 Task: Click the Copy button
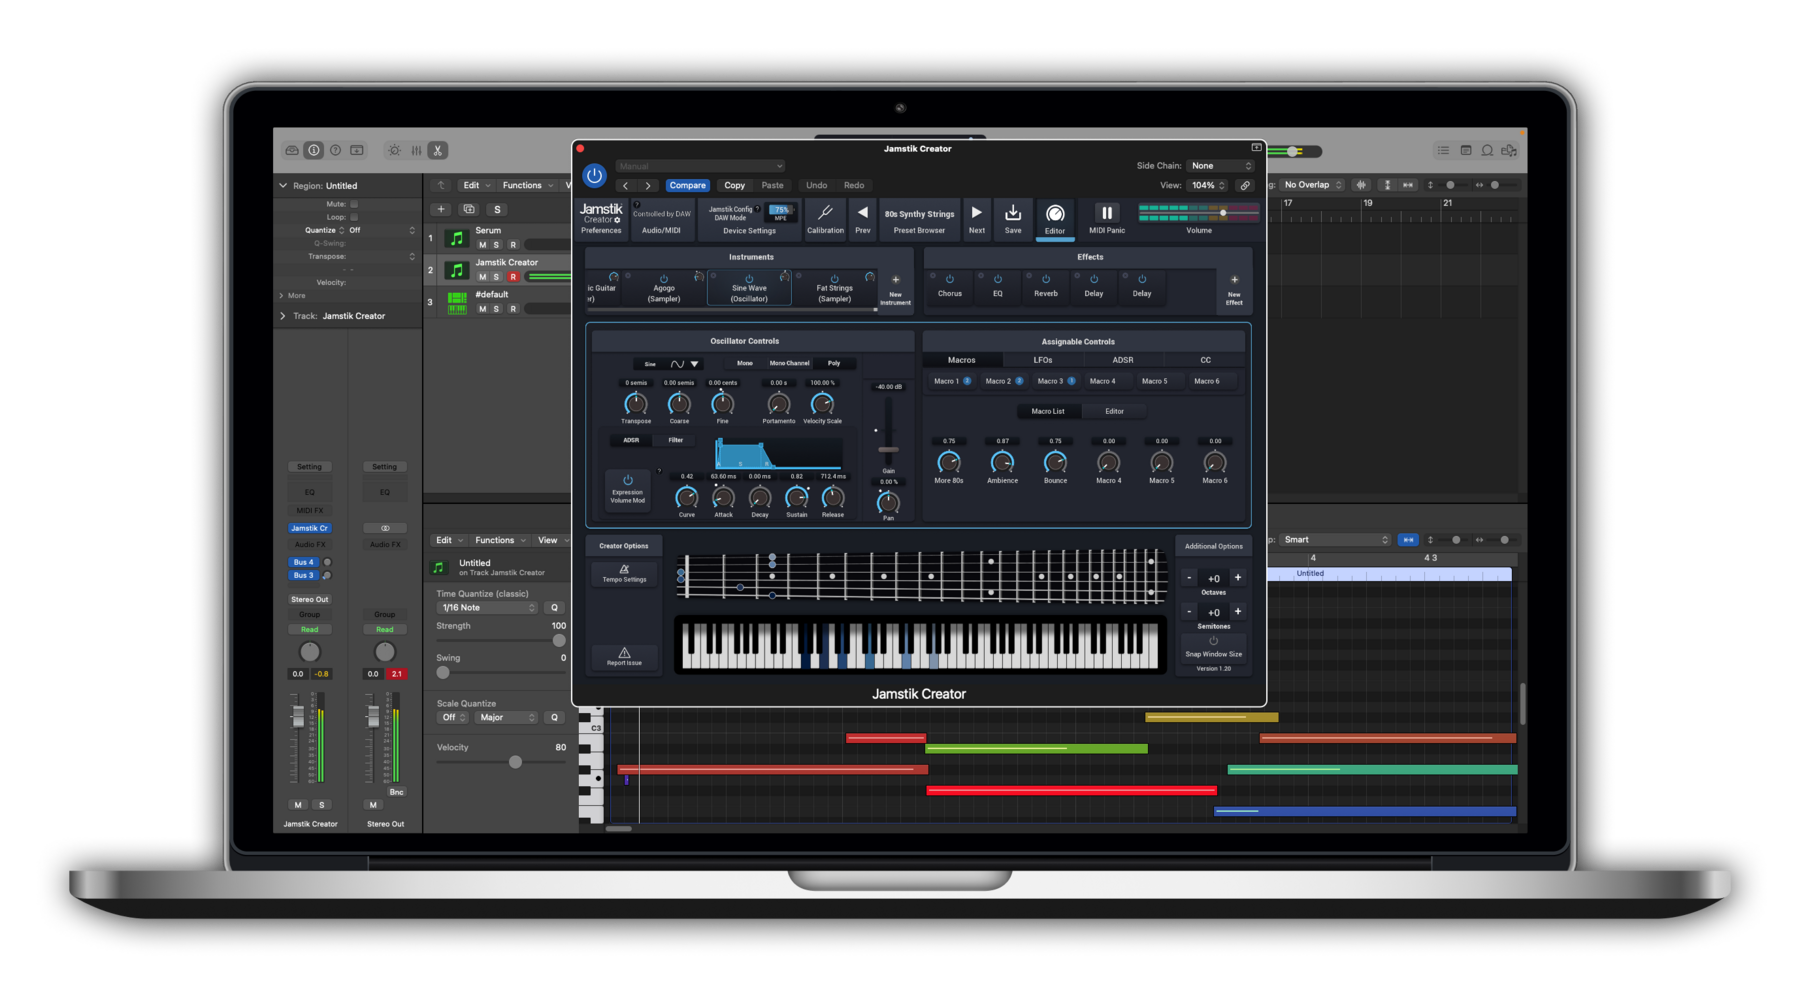point(735,185)
